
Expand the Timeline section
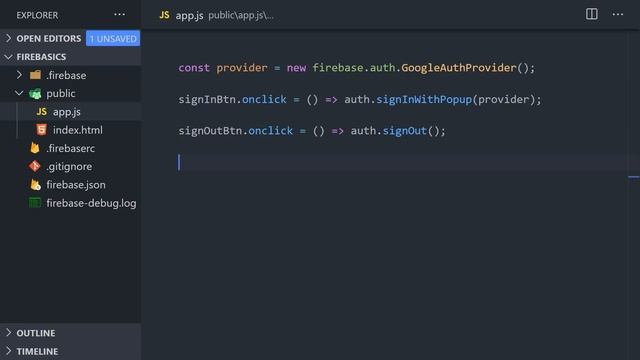click(8, 351)
